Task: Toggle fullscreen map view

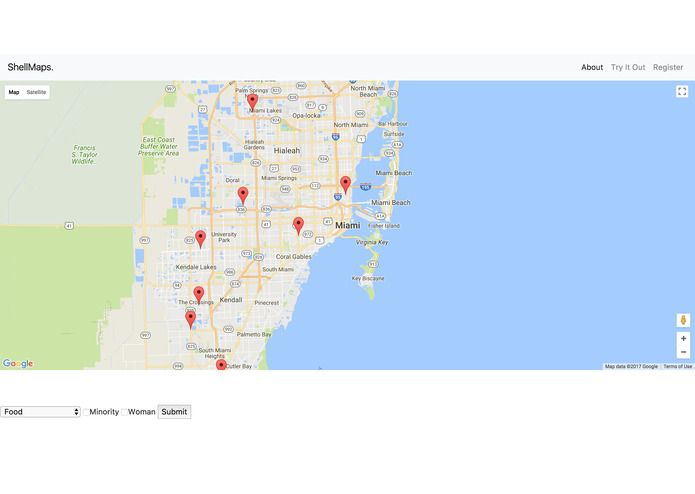Action: click(682, 91)
